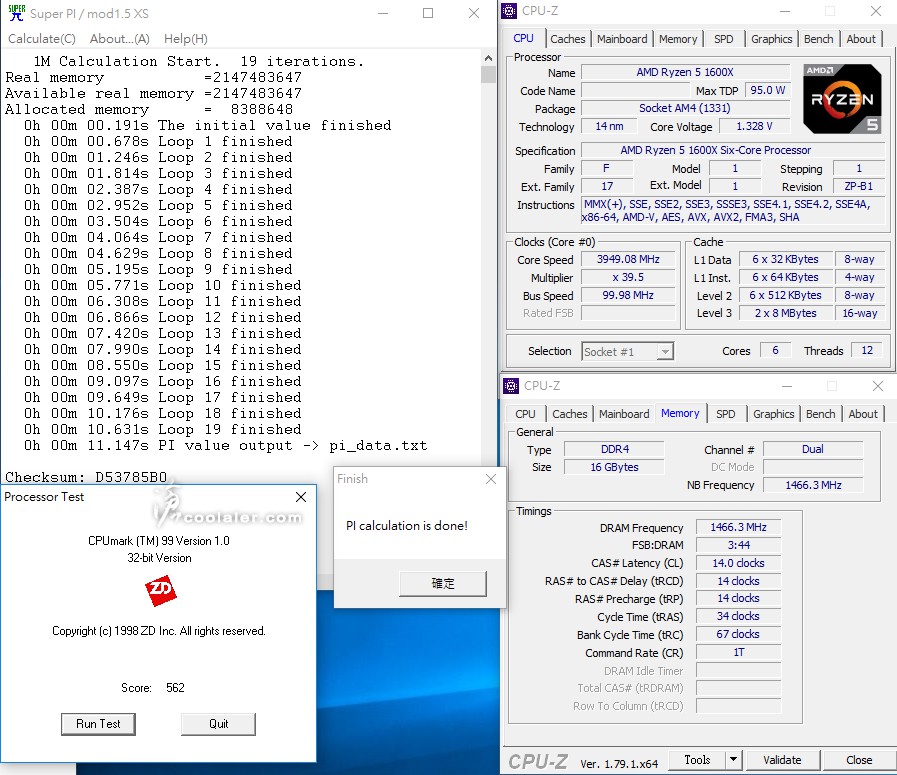Switch to Mainboard tab in upper CPU-Z window
The image size is (897, 775).
point(622,39)
